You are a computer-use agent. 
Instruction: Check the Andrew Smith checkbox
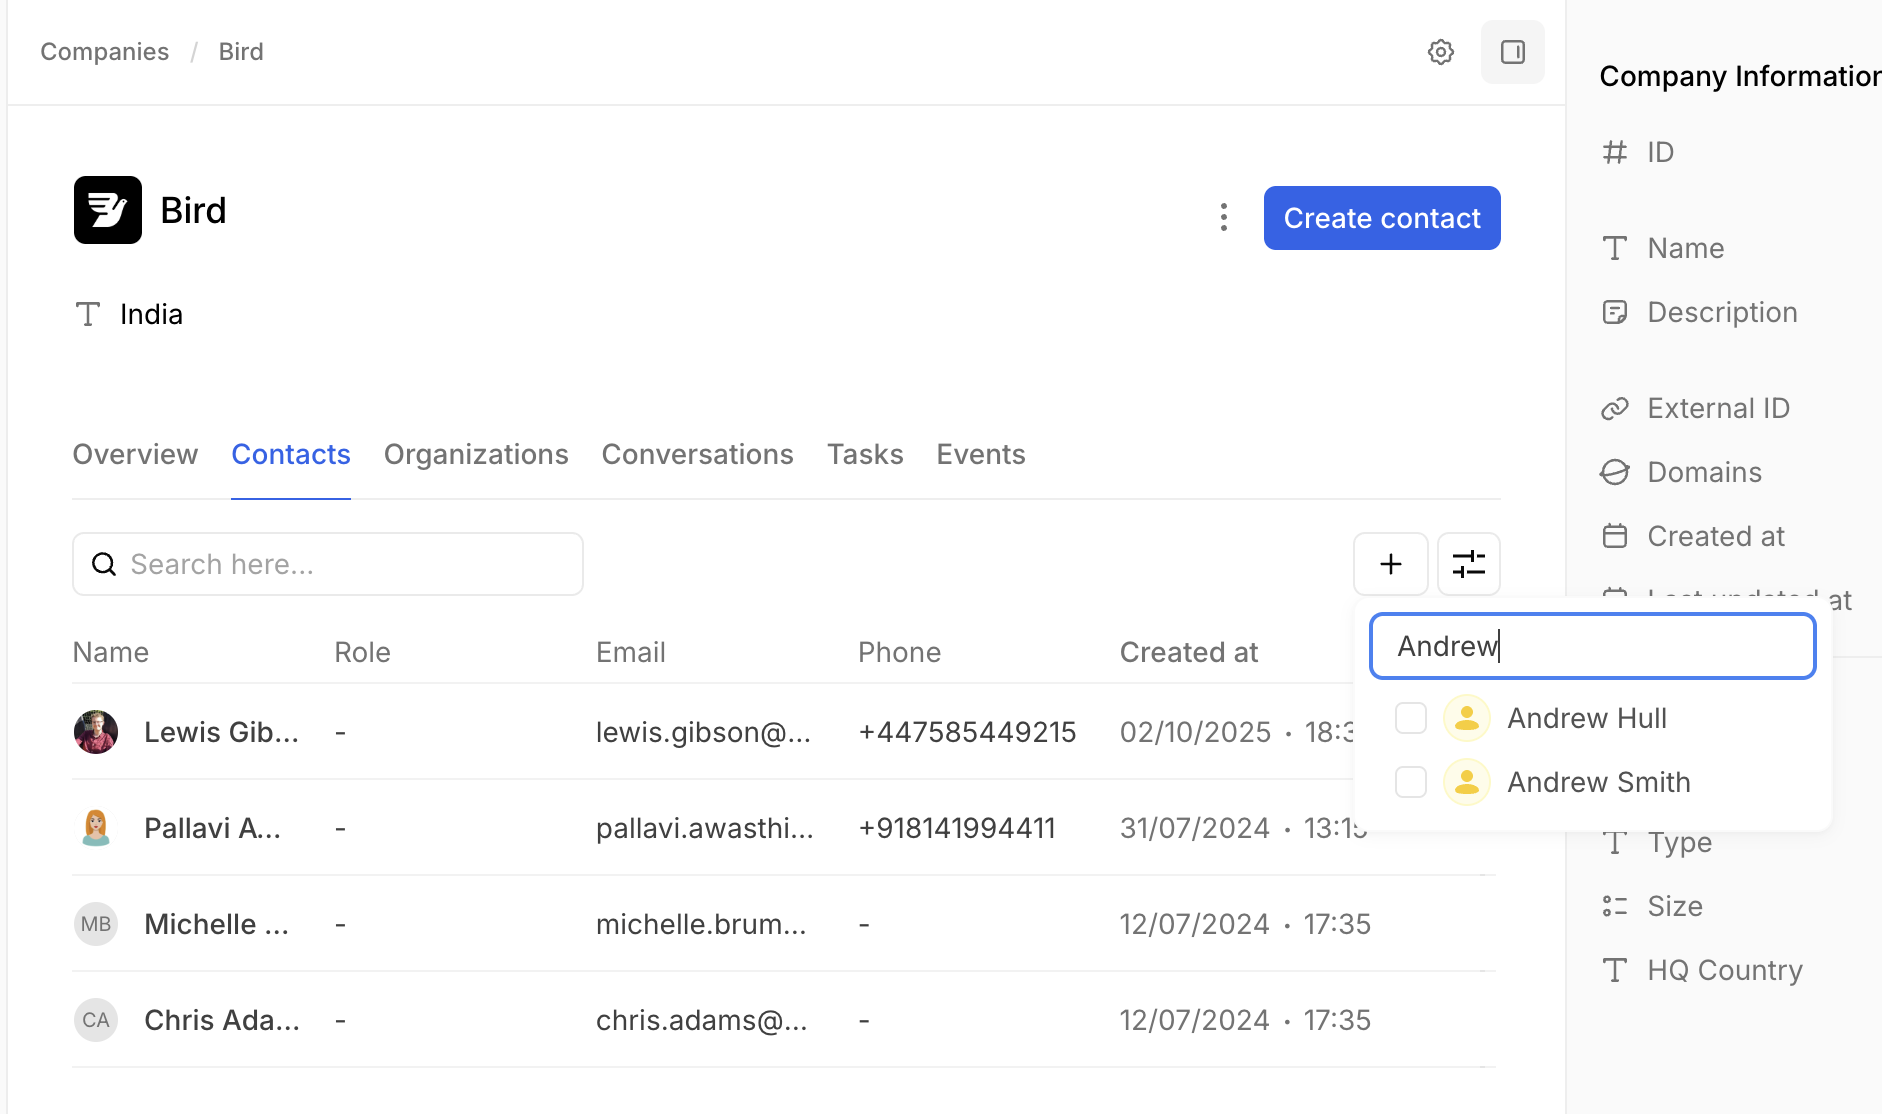[x=1410, y=782]
